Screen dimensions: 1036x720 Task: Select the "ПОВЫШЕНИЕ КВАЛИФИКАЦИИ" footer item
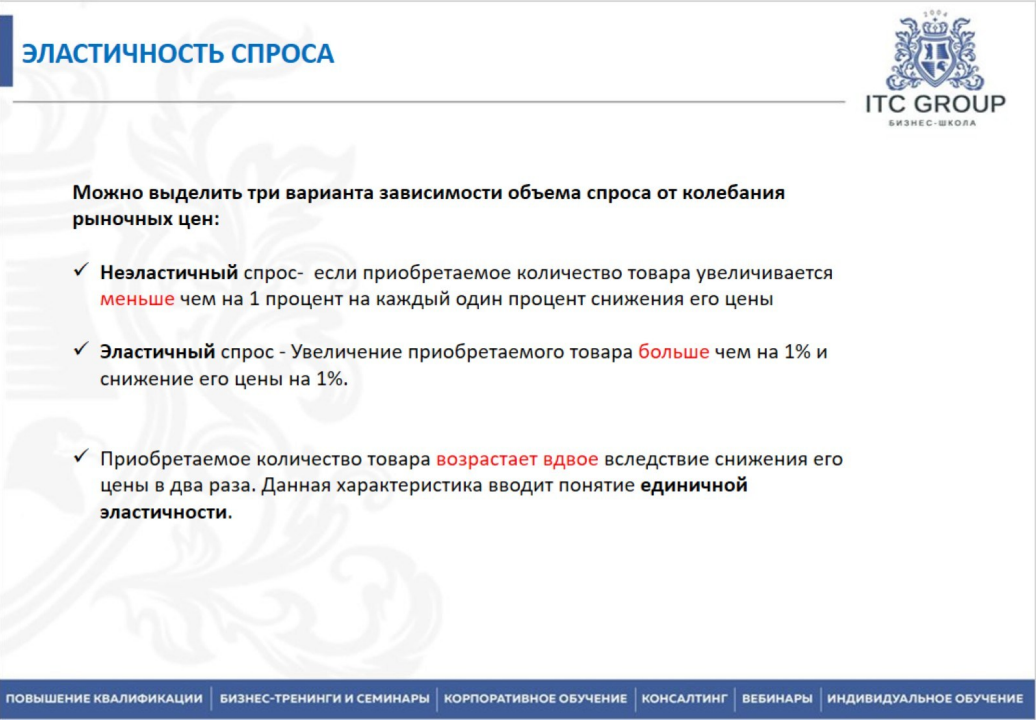pyautogui.click(x=104, y=698)
